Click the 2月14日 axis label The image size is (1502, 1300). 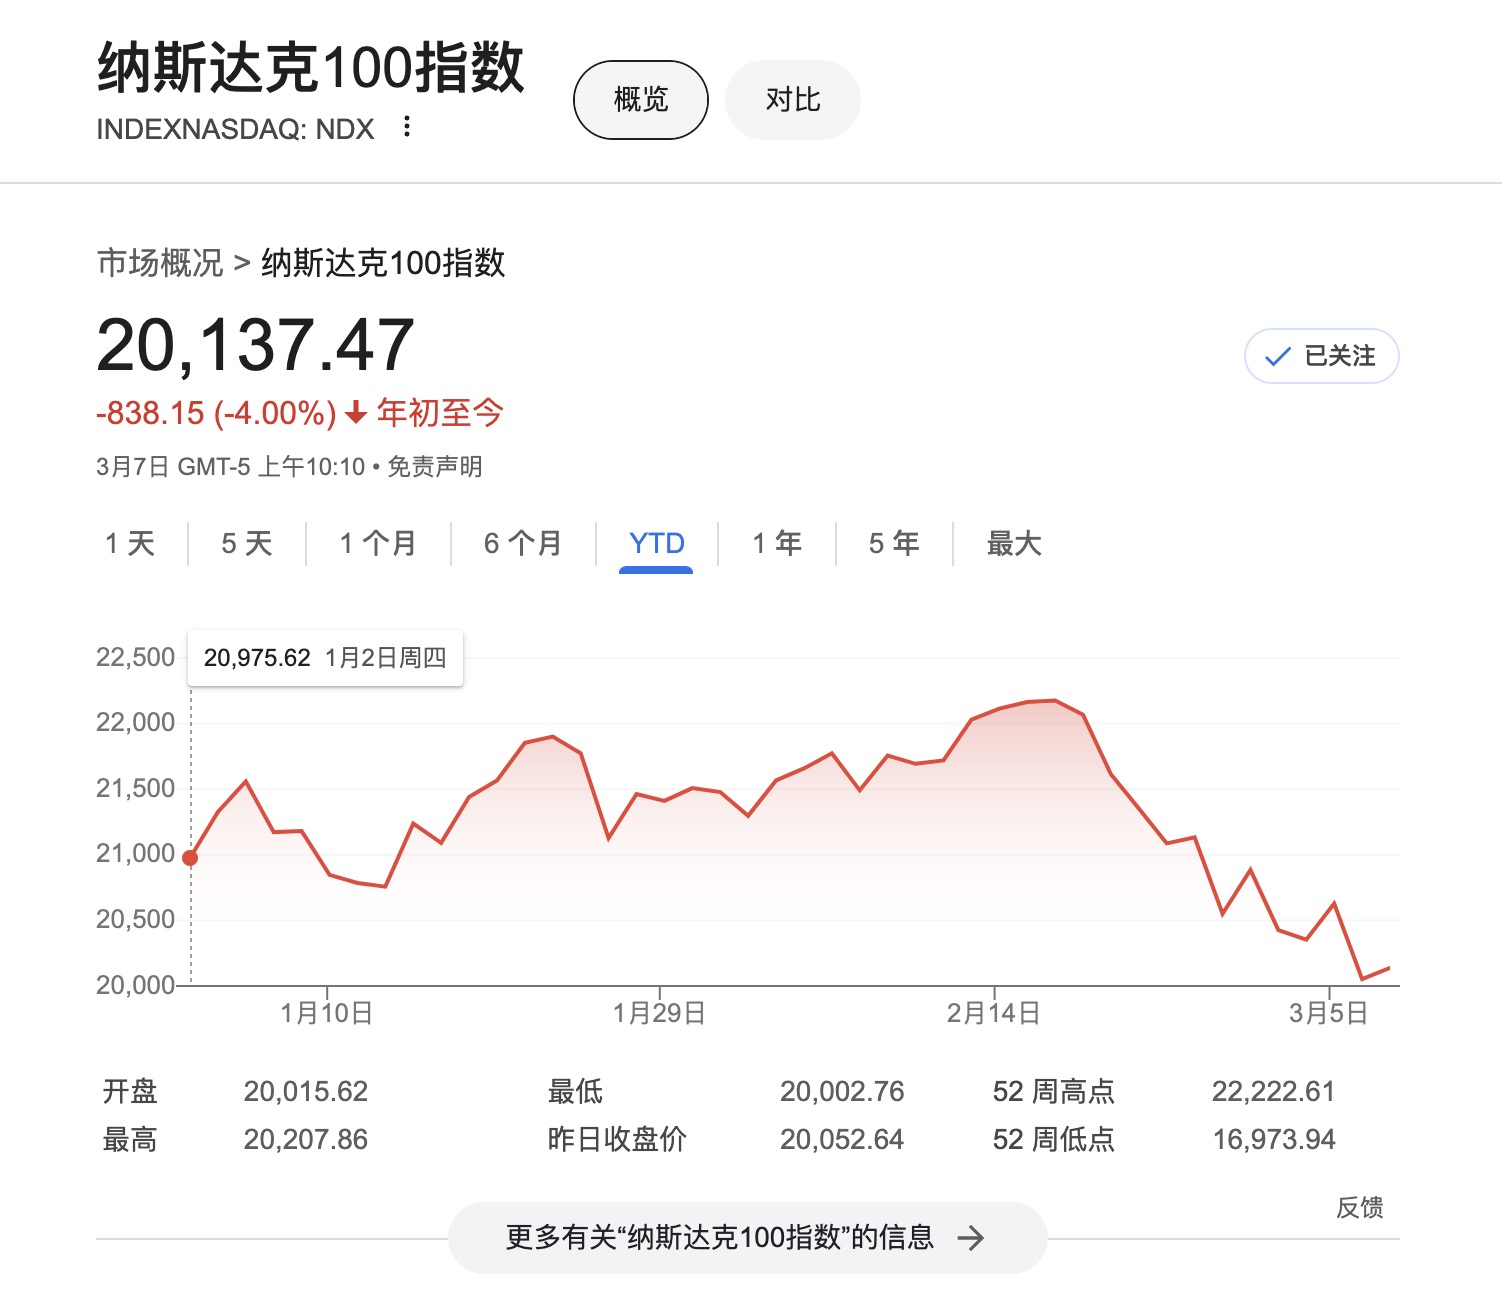click(993, 1013)
